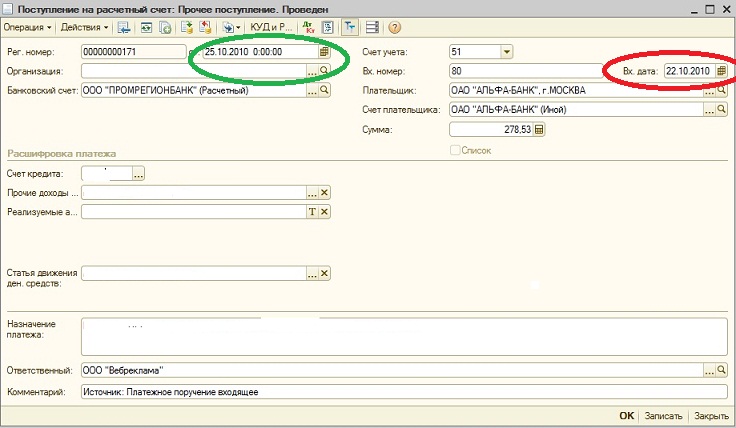Click magnifier icon next to Организация field

(324, 71)
